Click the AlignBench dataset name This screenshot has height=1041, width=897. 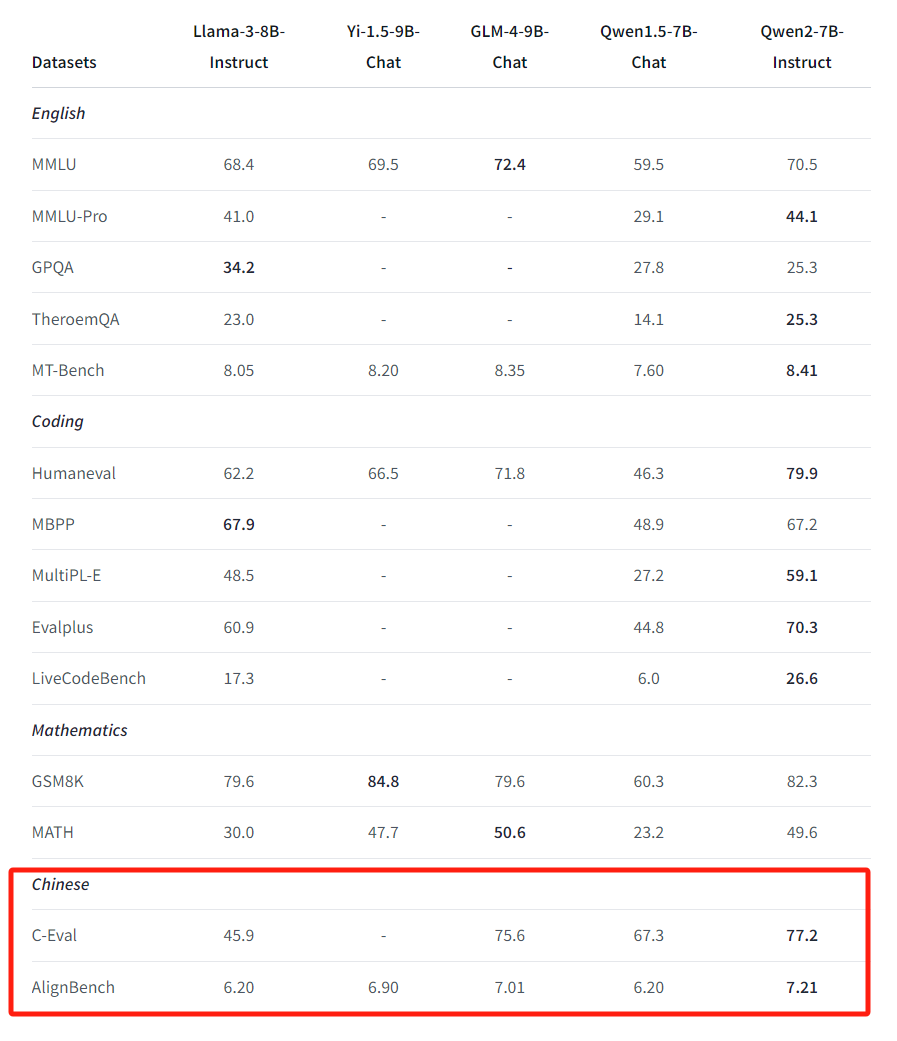(x=73, y=987)
